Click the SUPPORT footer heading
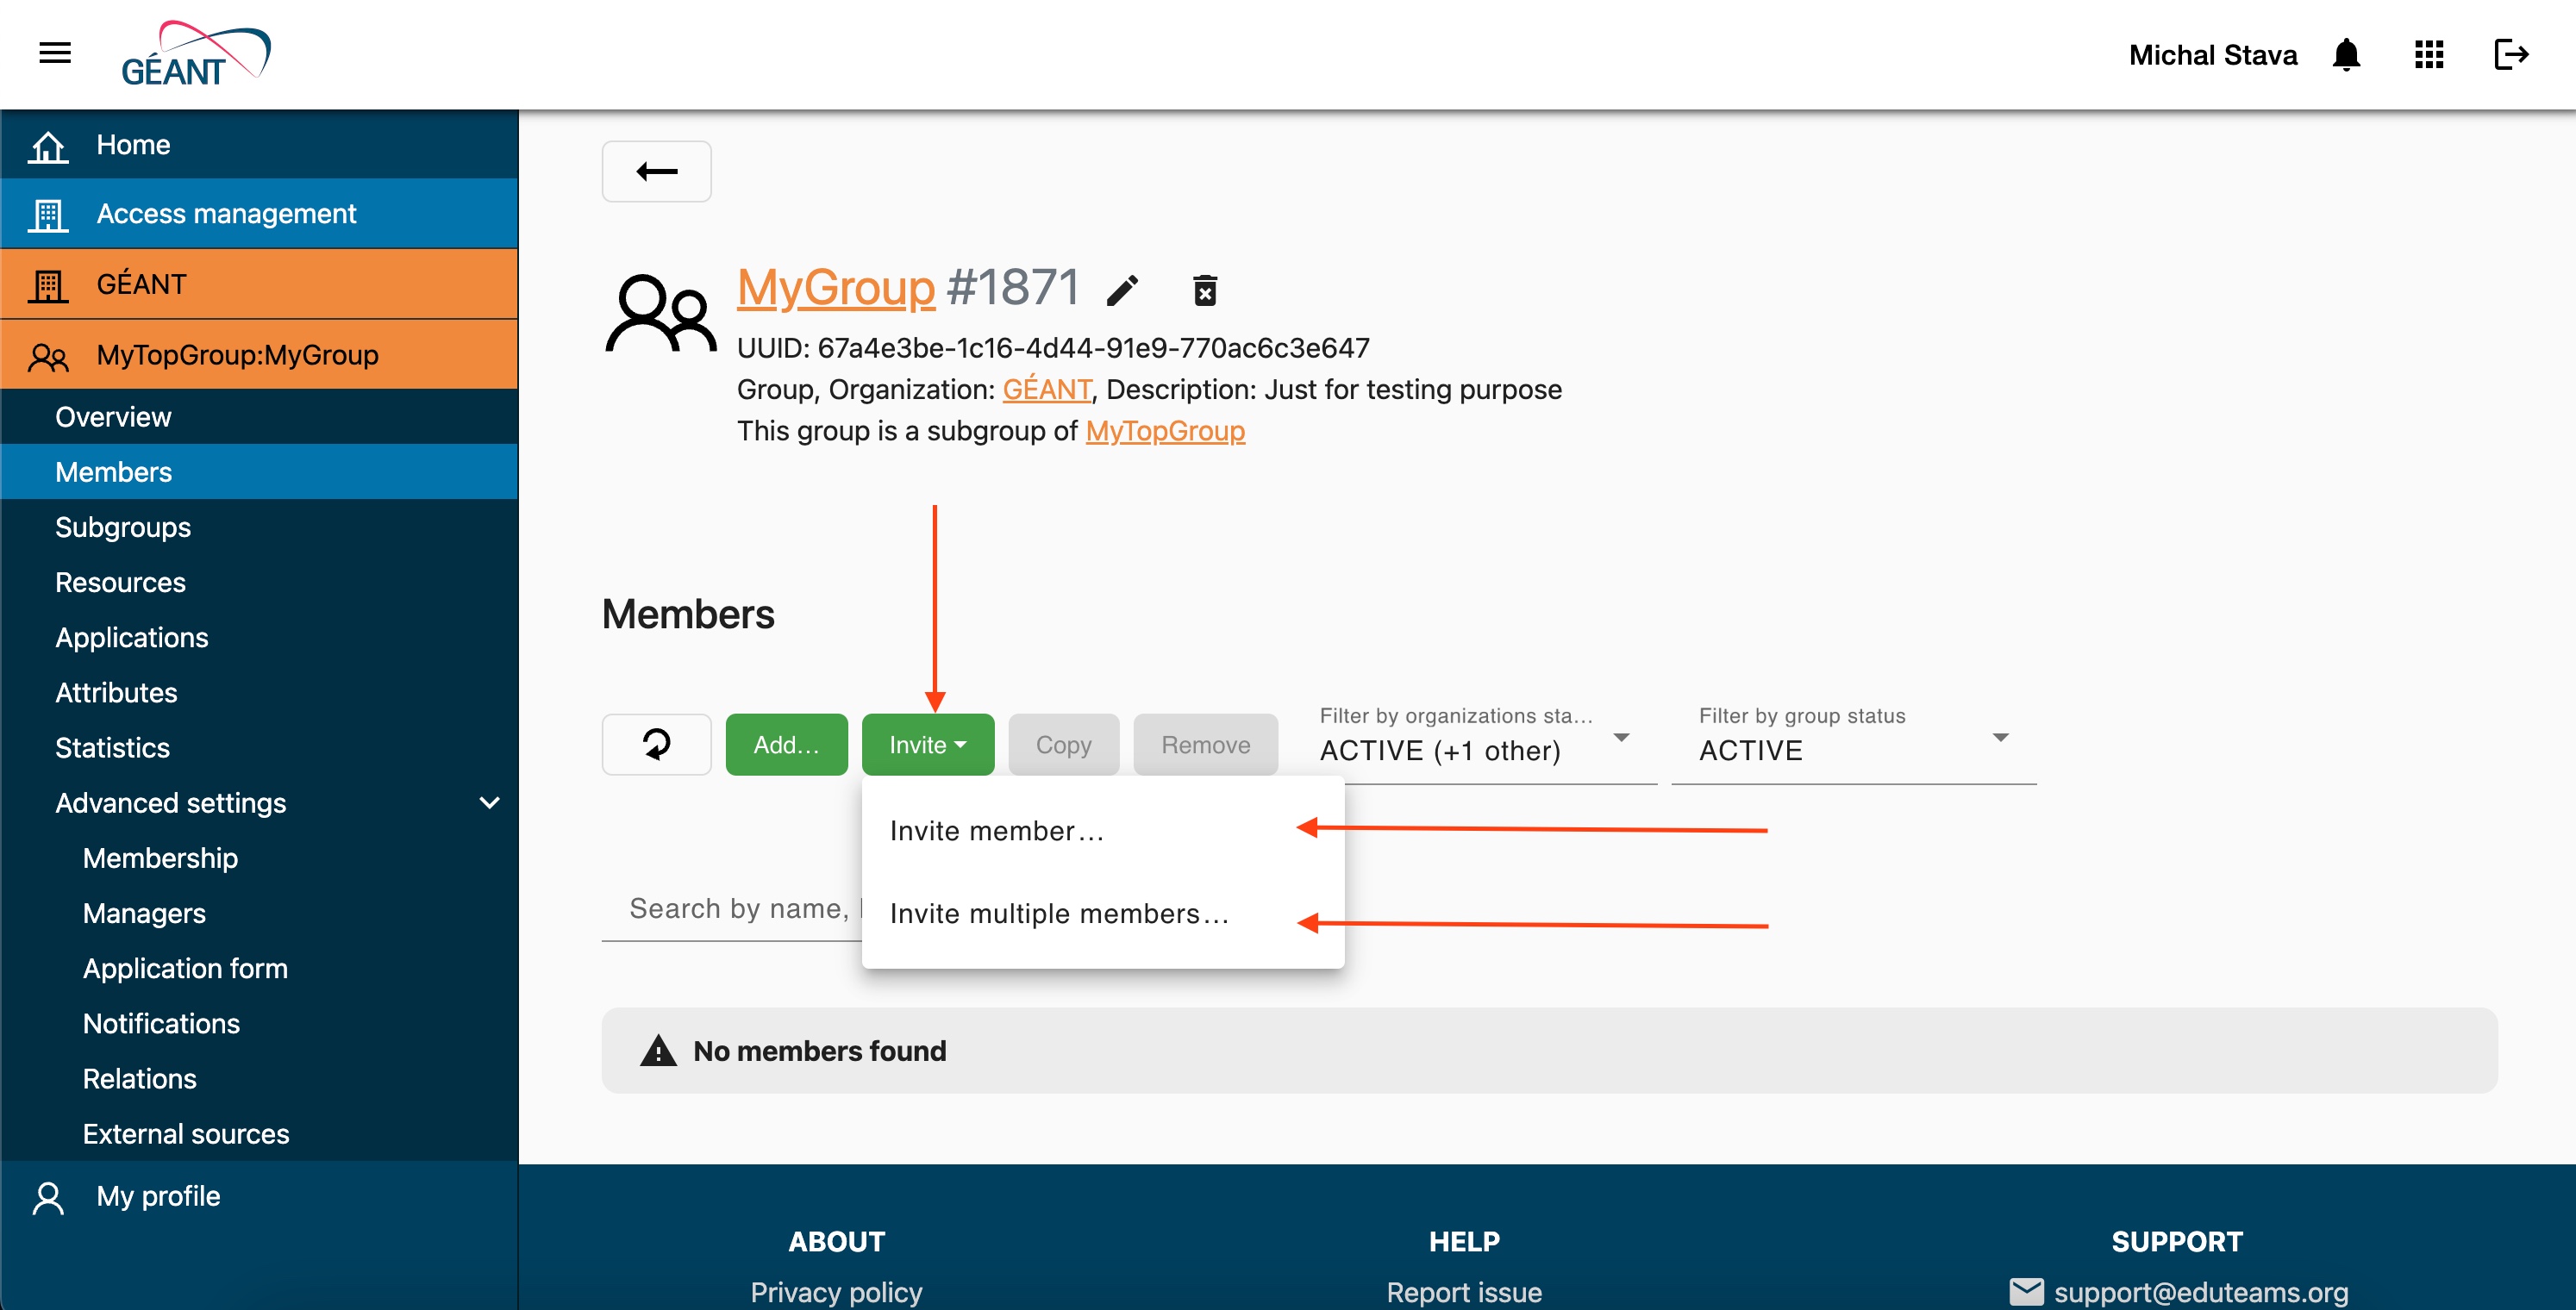Viewport: 2576px width, 1310px height. (2177, 1242)
